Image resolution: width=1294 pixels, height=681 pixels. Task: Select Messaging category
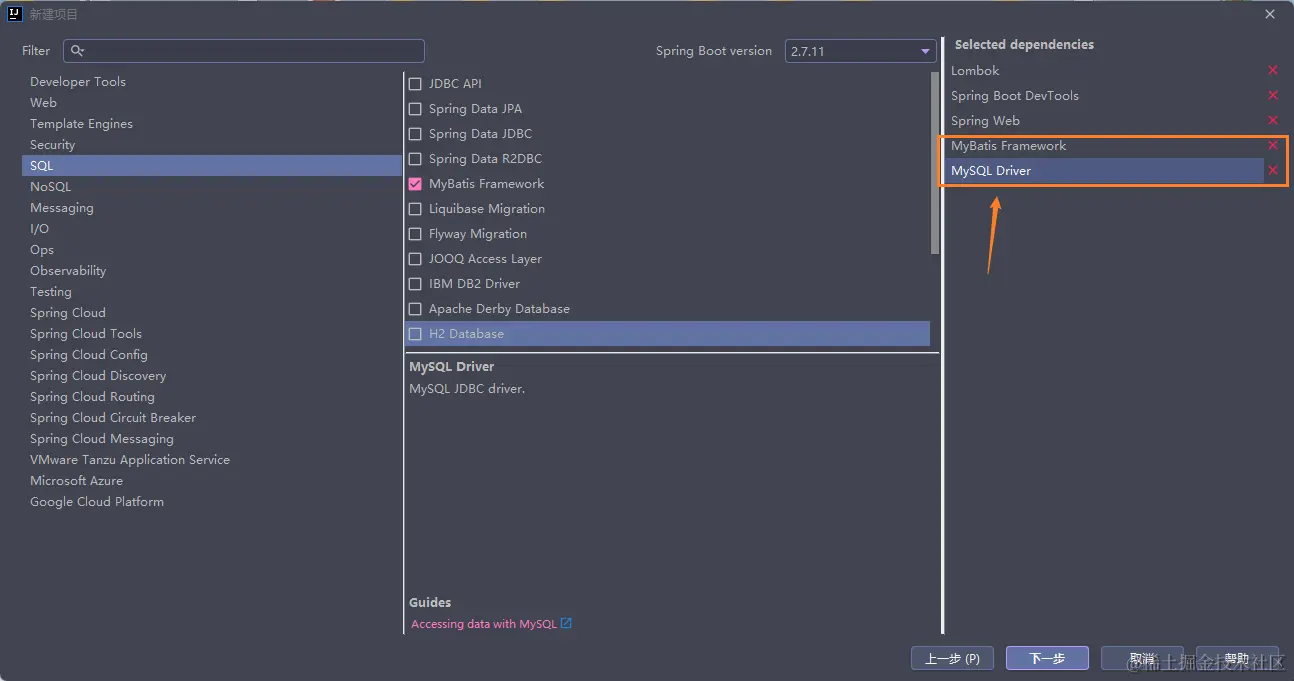click(61, 208)
